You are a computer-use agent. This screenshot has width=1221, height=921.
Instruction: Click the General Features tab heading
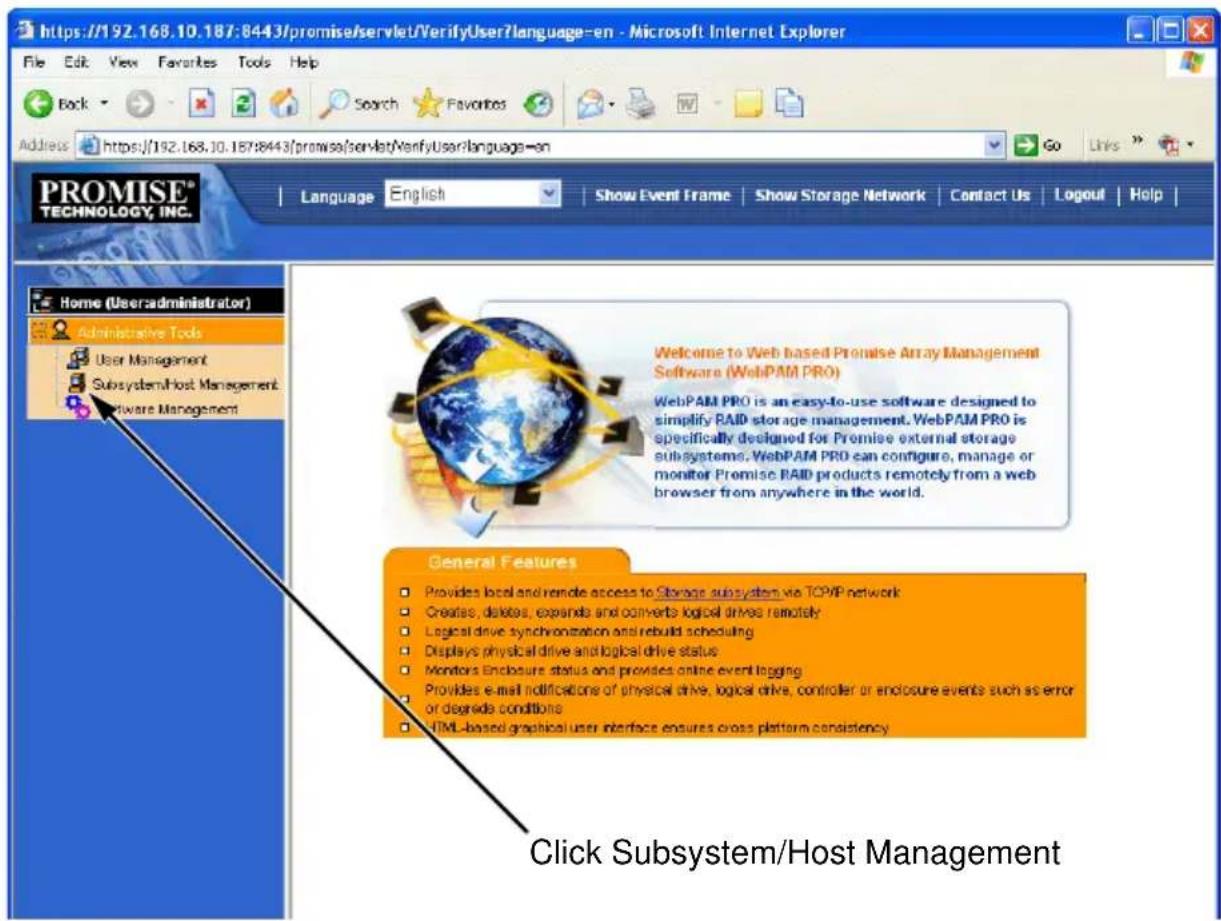[x=502, y=561]
